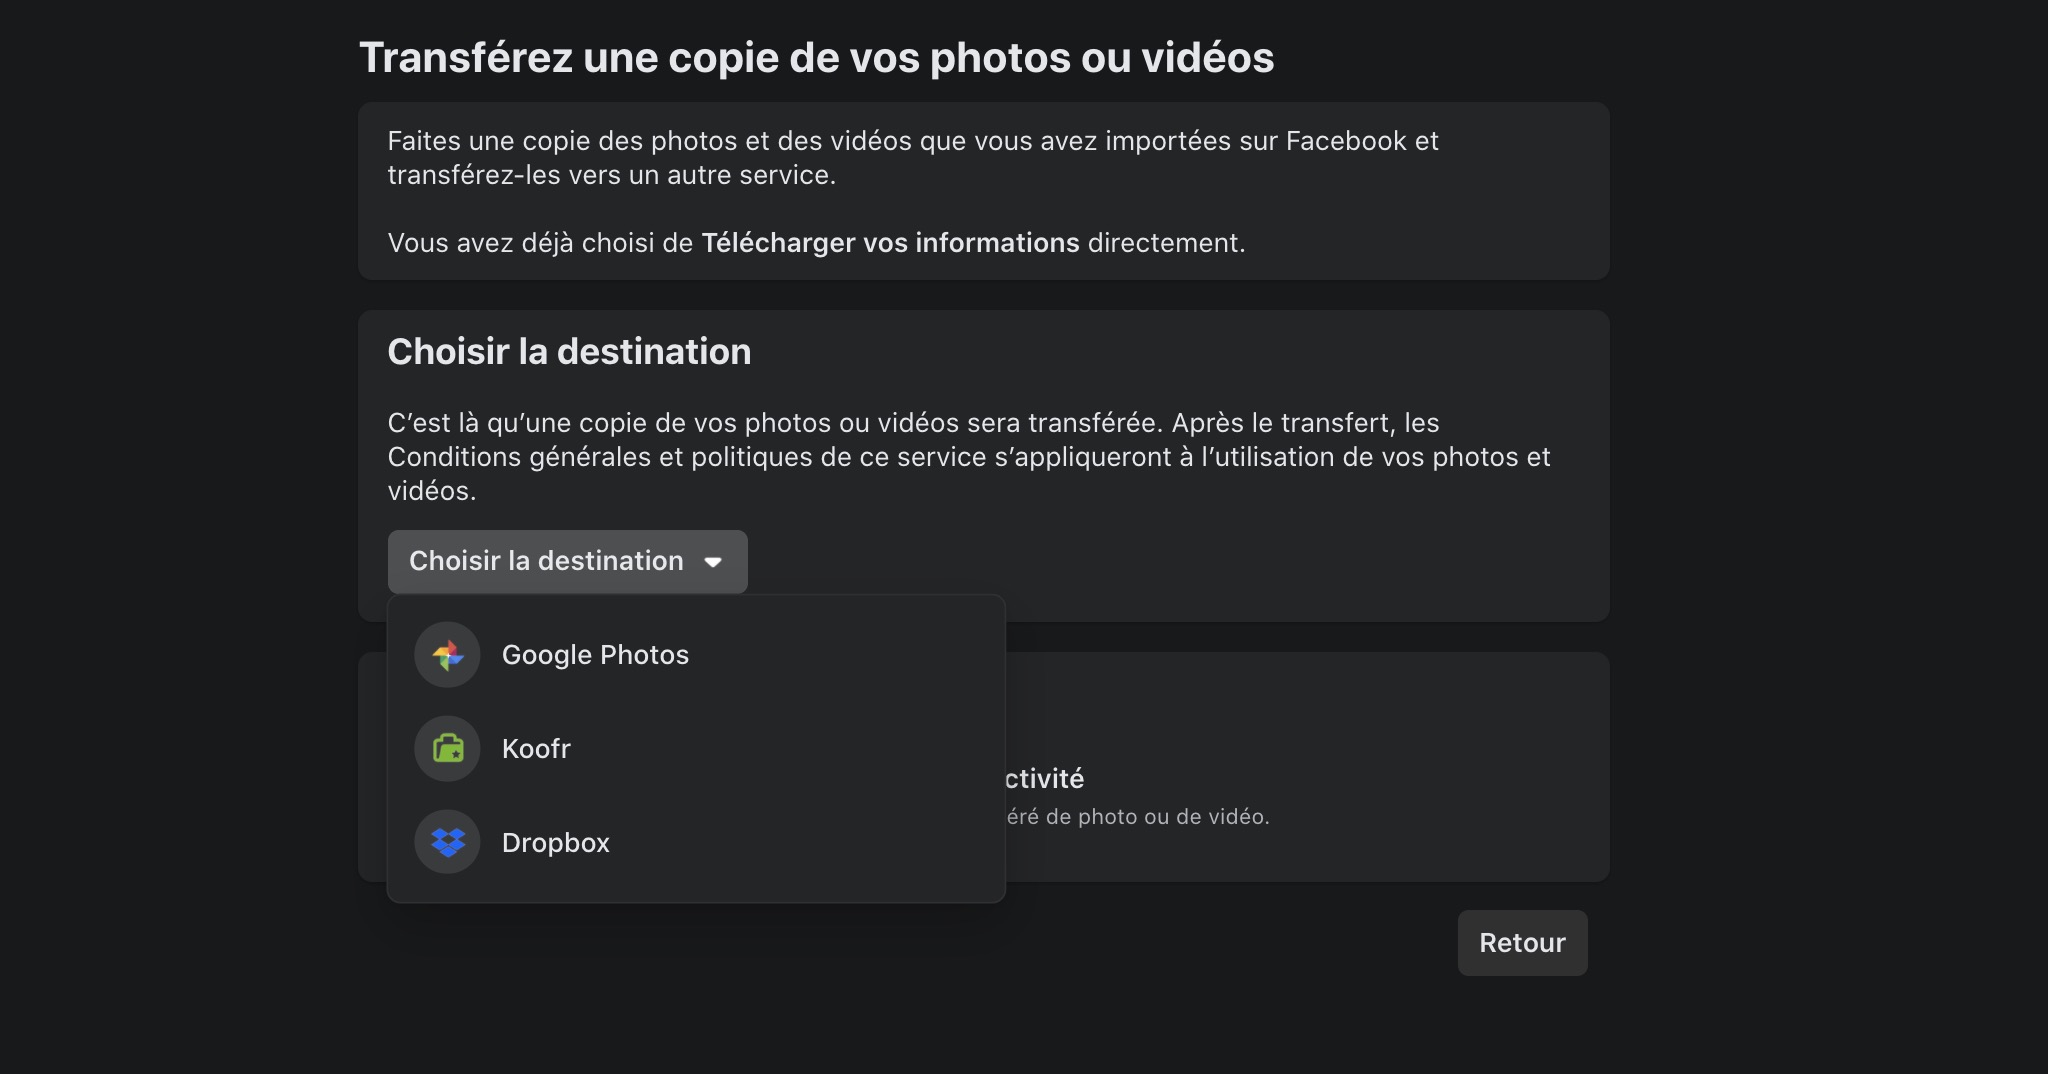Click the 'C'est là qu'une copie' description
This screenshot has height=1074, width=2048.
(912, 423)
